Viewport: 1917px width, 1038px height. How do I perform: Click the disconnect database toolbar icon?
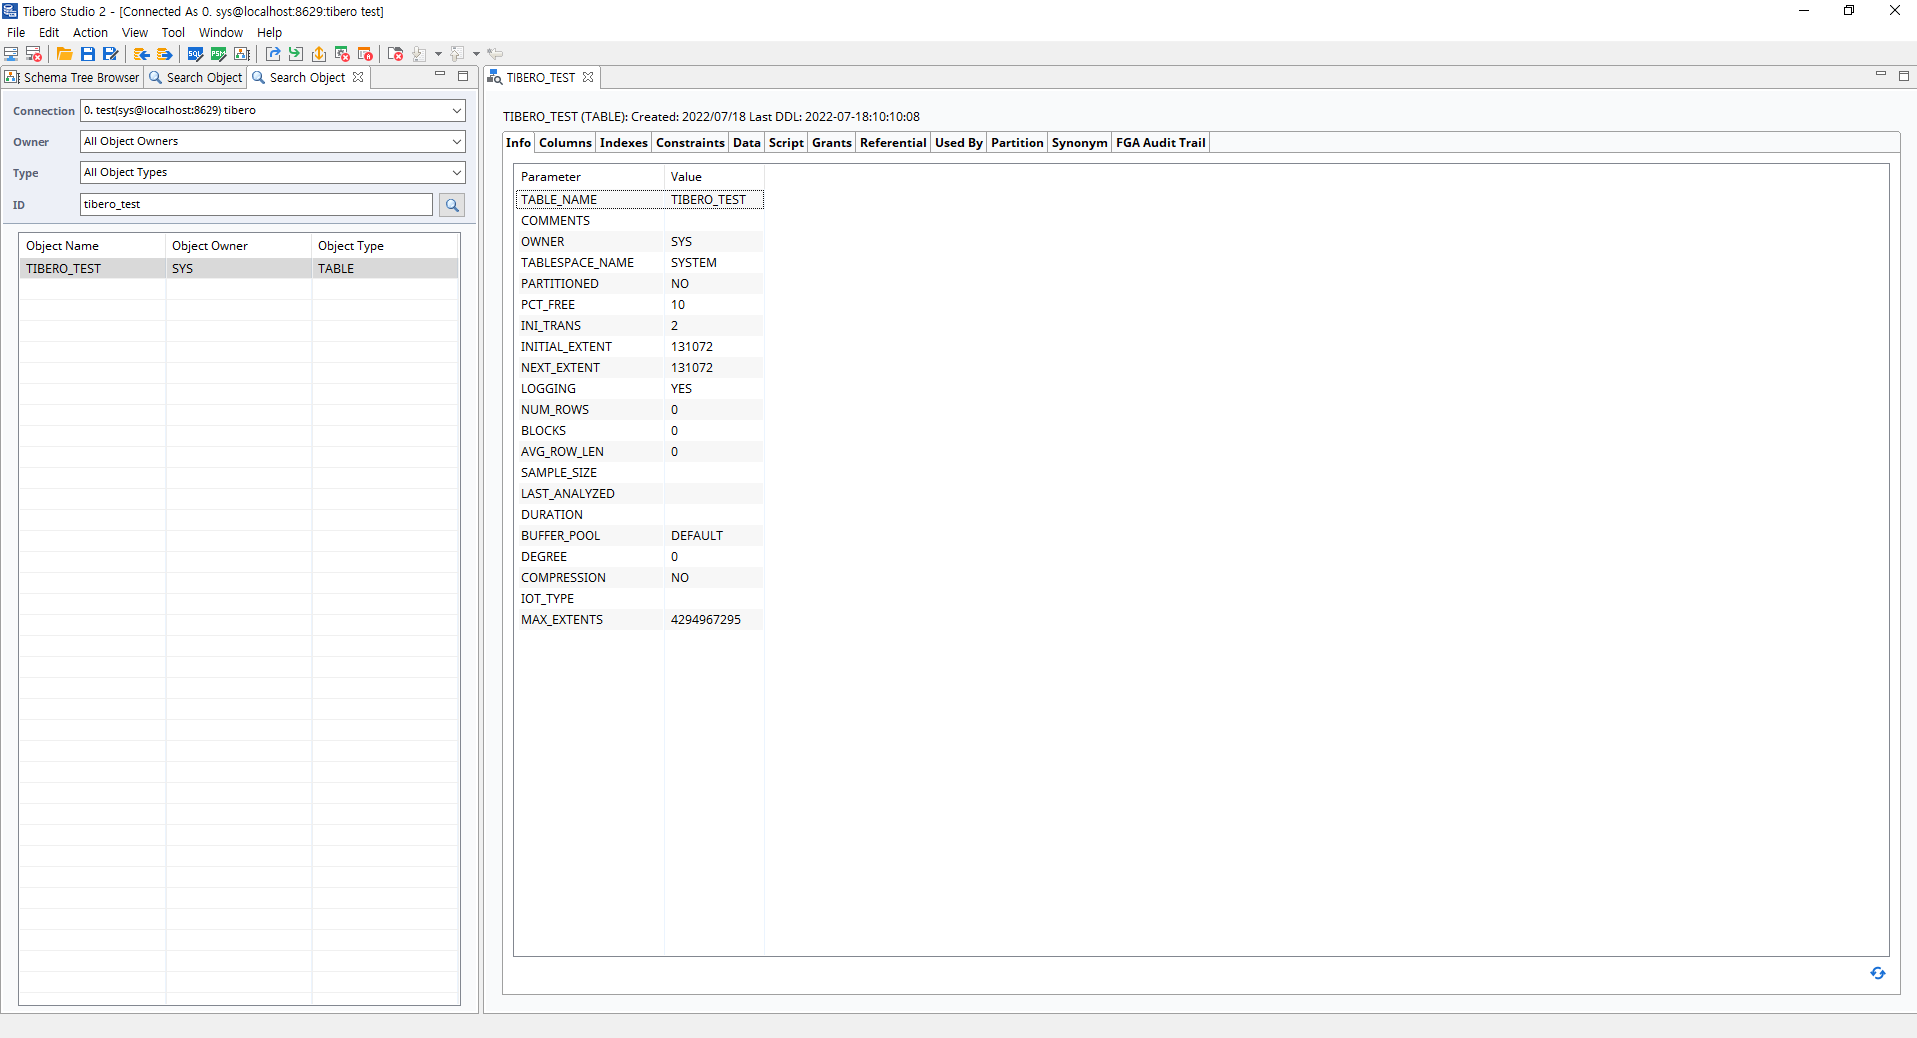tap(33, 54)
